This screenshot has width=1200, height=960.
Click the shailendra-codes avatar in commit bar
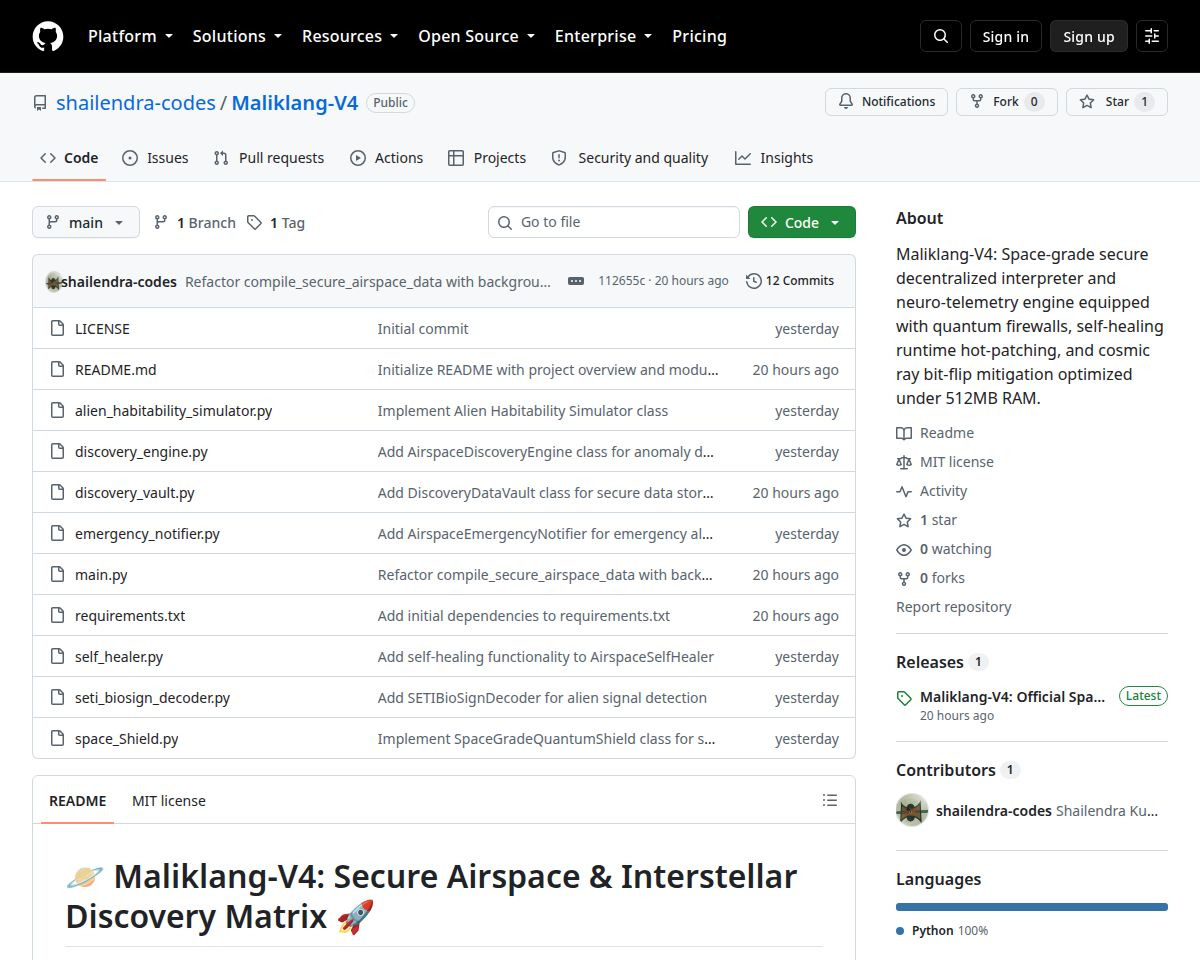pyautogui.click(x=54, y=281)
